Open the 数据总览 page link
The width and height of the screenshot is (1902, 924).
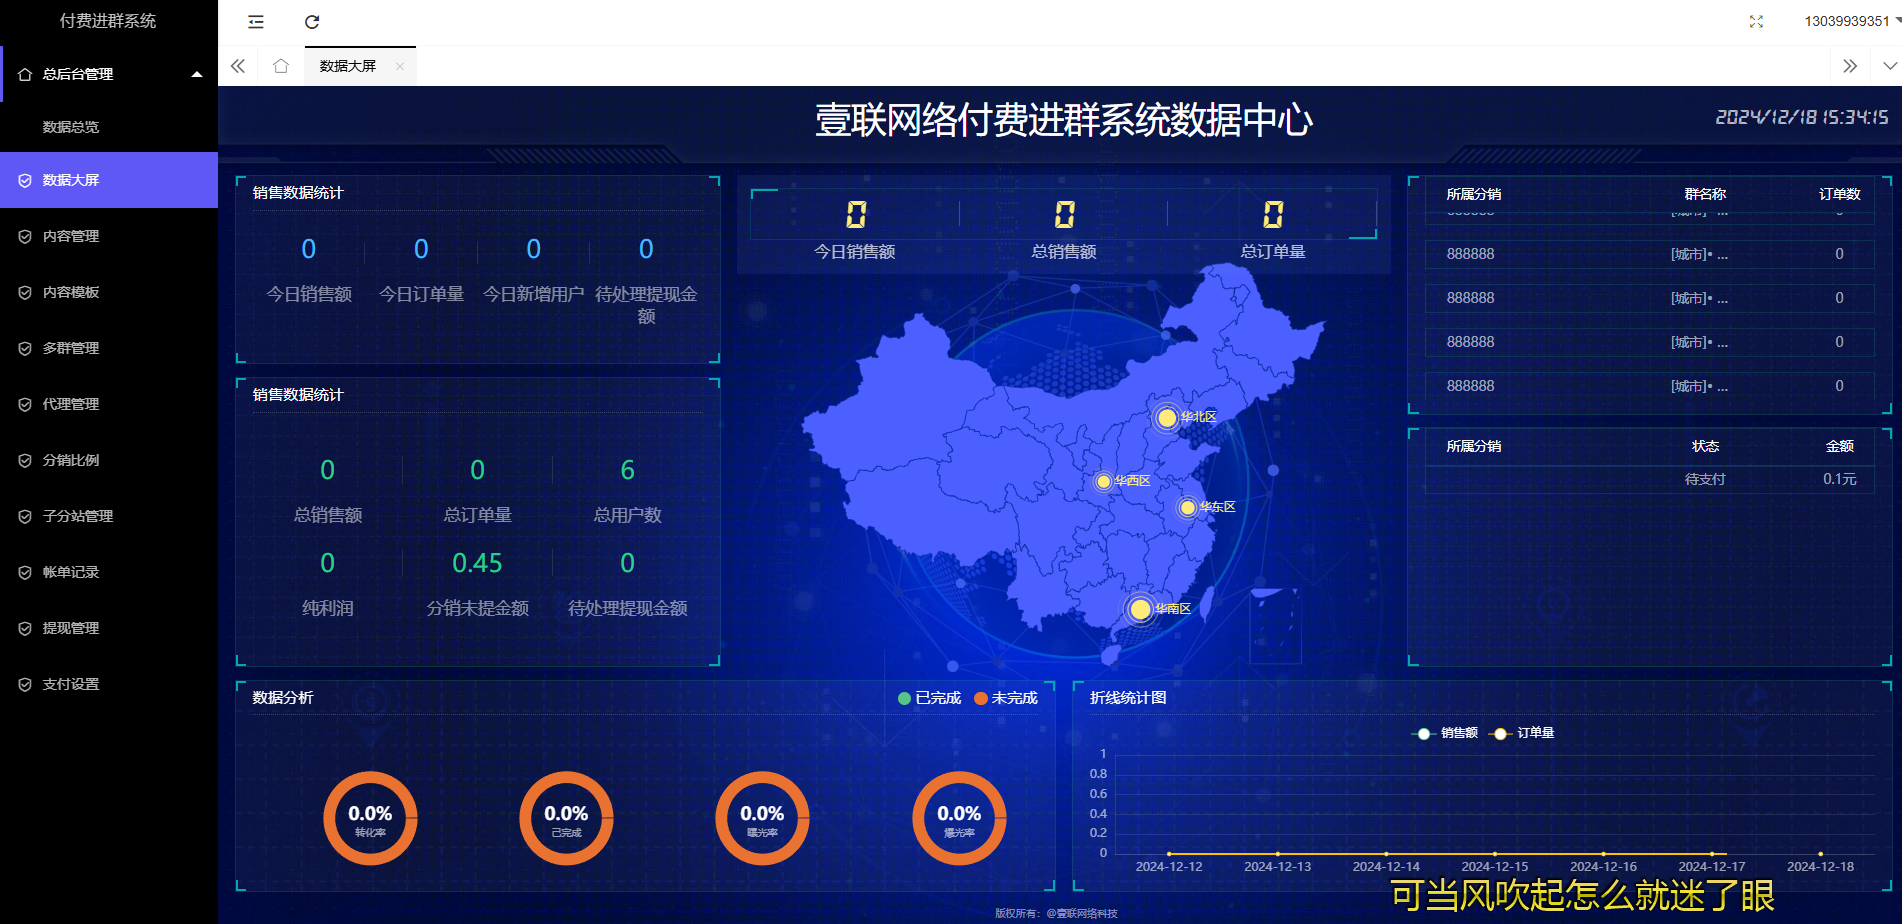click(70, 127)
